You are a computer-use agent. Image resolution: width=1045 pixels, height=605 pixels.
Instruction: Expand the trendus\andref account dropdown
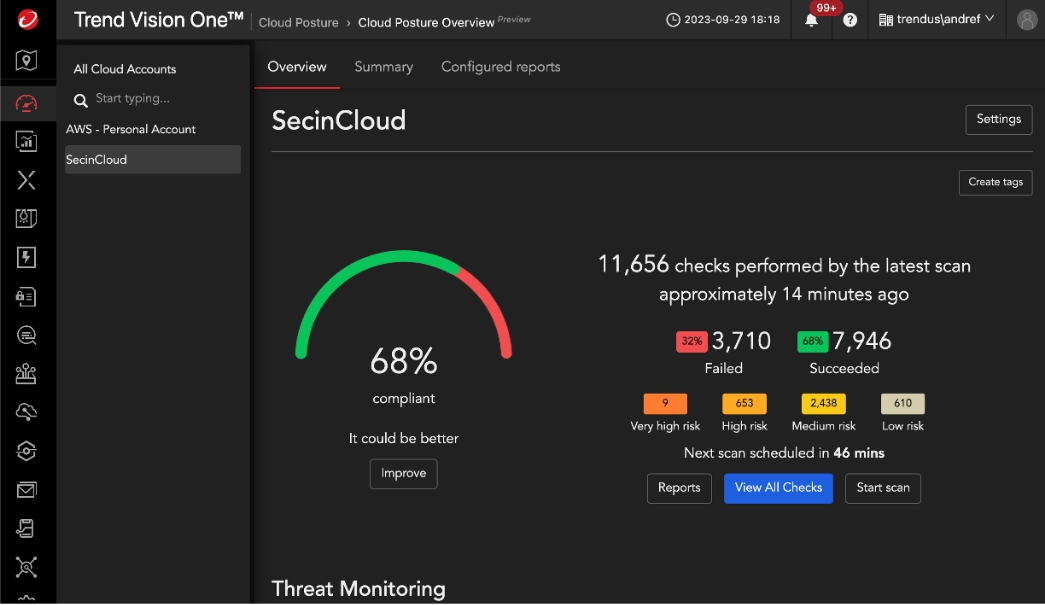click(x=936, y=19)
